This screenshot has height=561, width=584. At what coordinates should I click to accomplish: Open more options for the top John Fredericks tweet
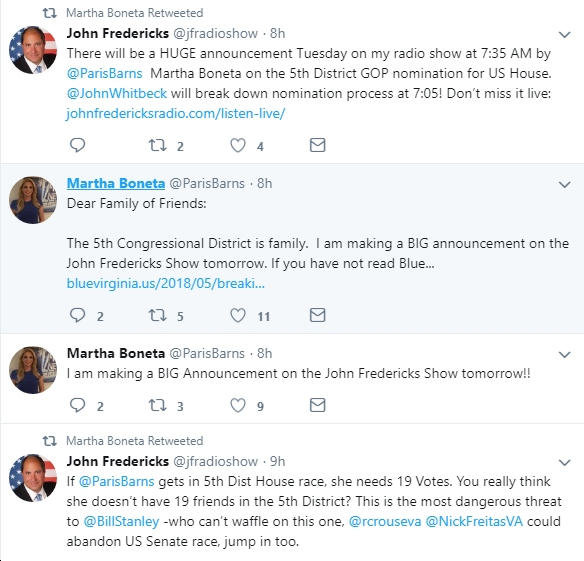click(x=565, y=35)
